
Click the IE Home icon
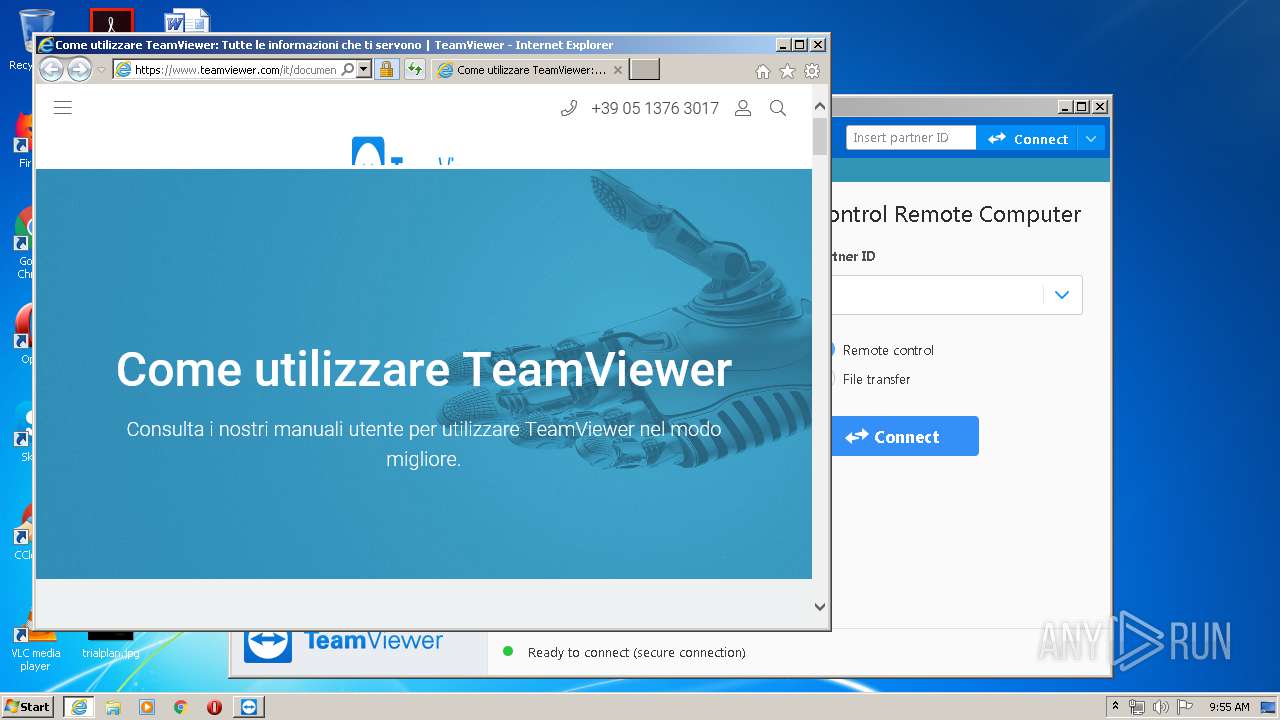click(763, 71)
